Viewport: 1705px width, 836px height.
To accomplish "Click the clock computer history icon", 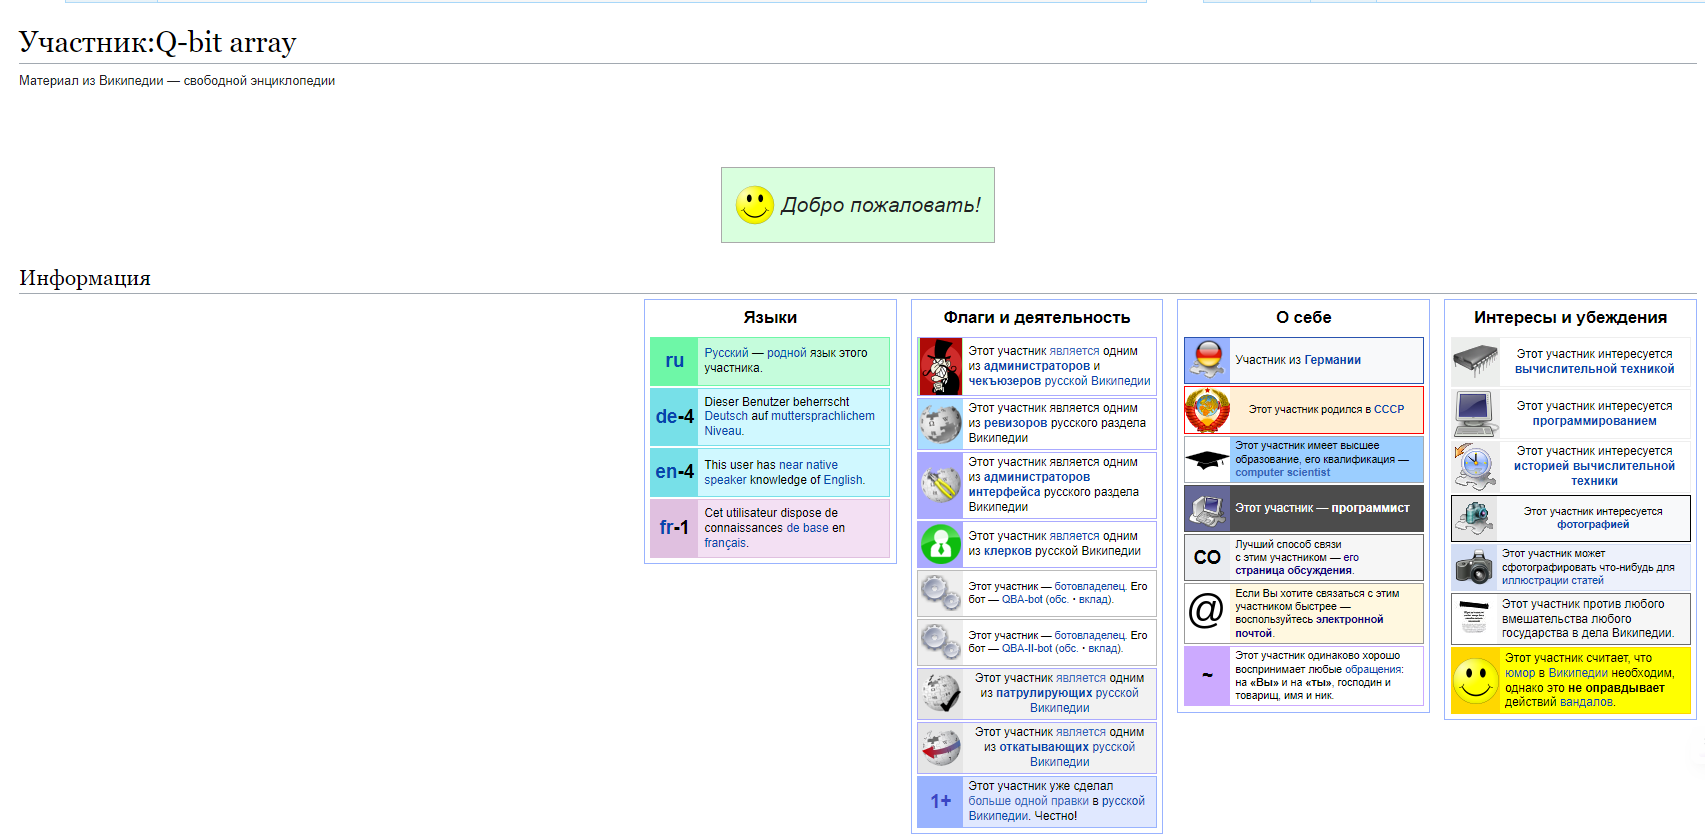I will [1475, 465].
